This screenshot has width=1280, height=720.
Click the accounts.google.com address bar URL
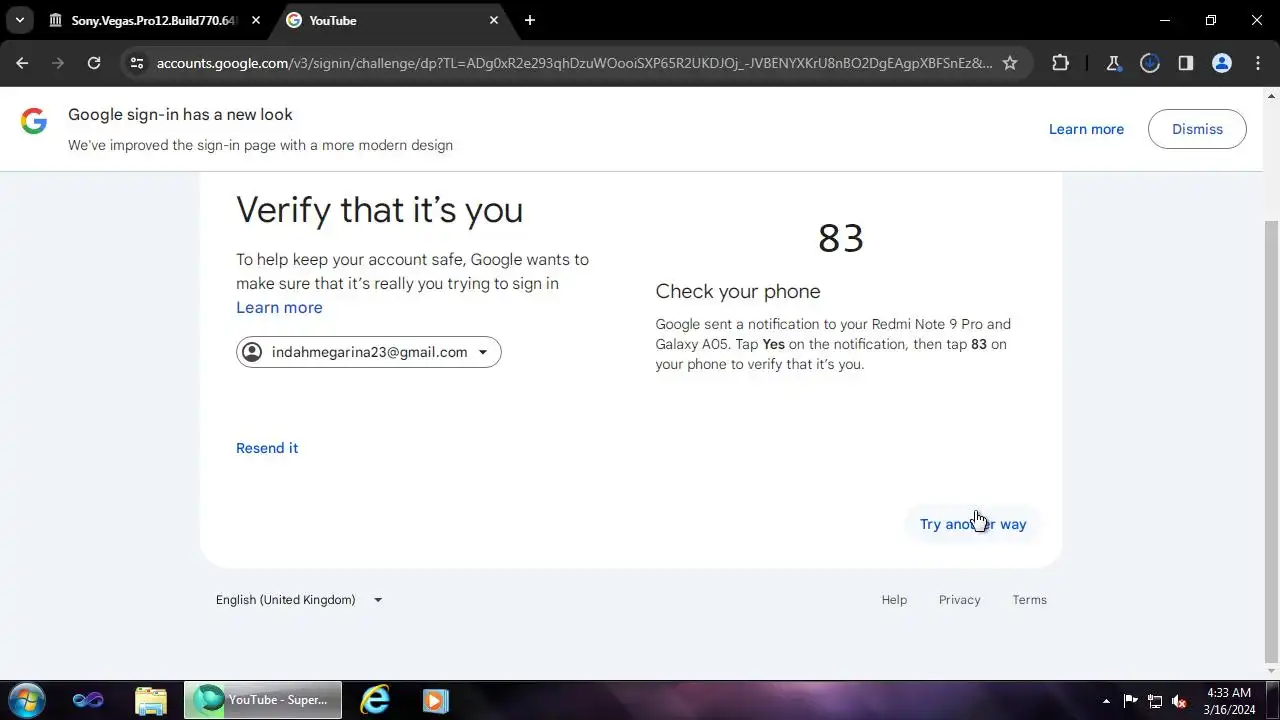(x=574, y=63)
